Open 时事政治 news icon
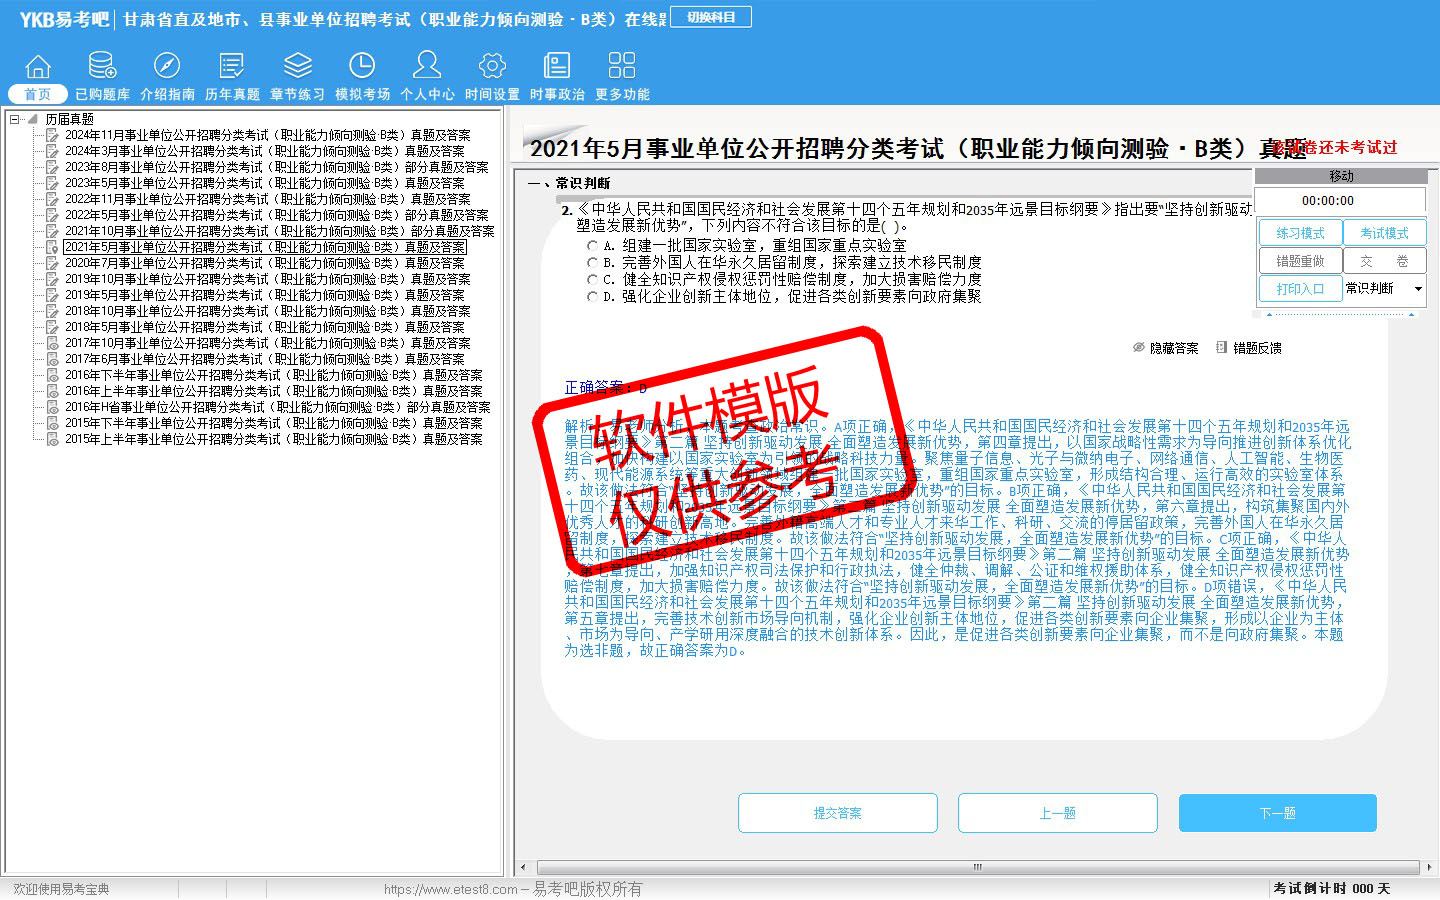 [x=557, y=67]
